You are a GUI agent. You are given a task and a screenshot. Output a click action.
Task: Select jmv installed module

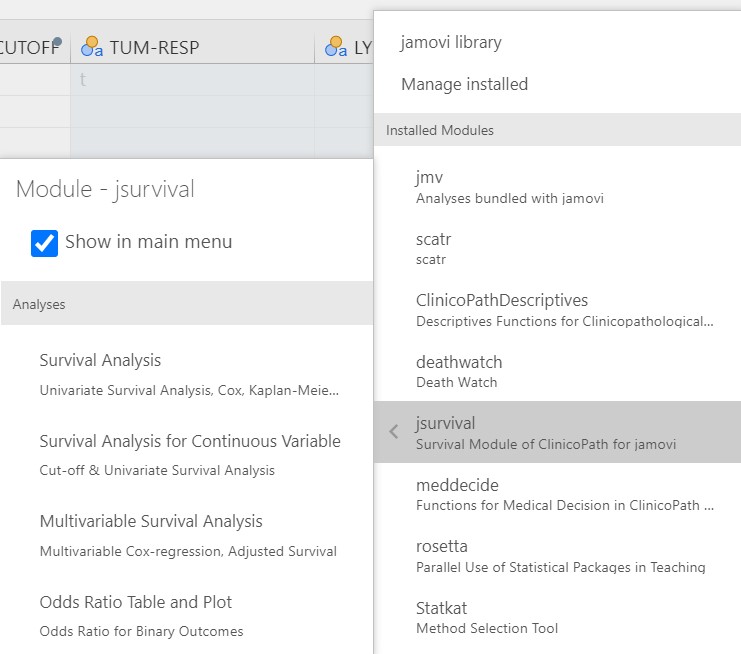[x=557, y=187]
